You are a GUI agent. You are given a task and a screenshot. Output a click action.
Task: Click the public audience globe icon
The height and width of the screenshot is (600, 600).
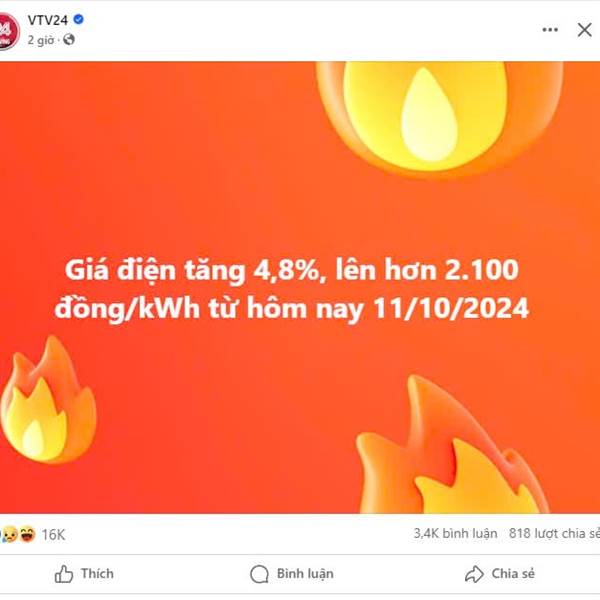point(69,39)
